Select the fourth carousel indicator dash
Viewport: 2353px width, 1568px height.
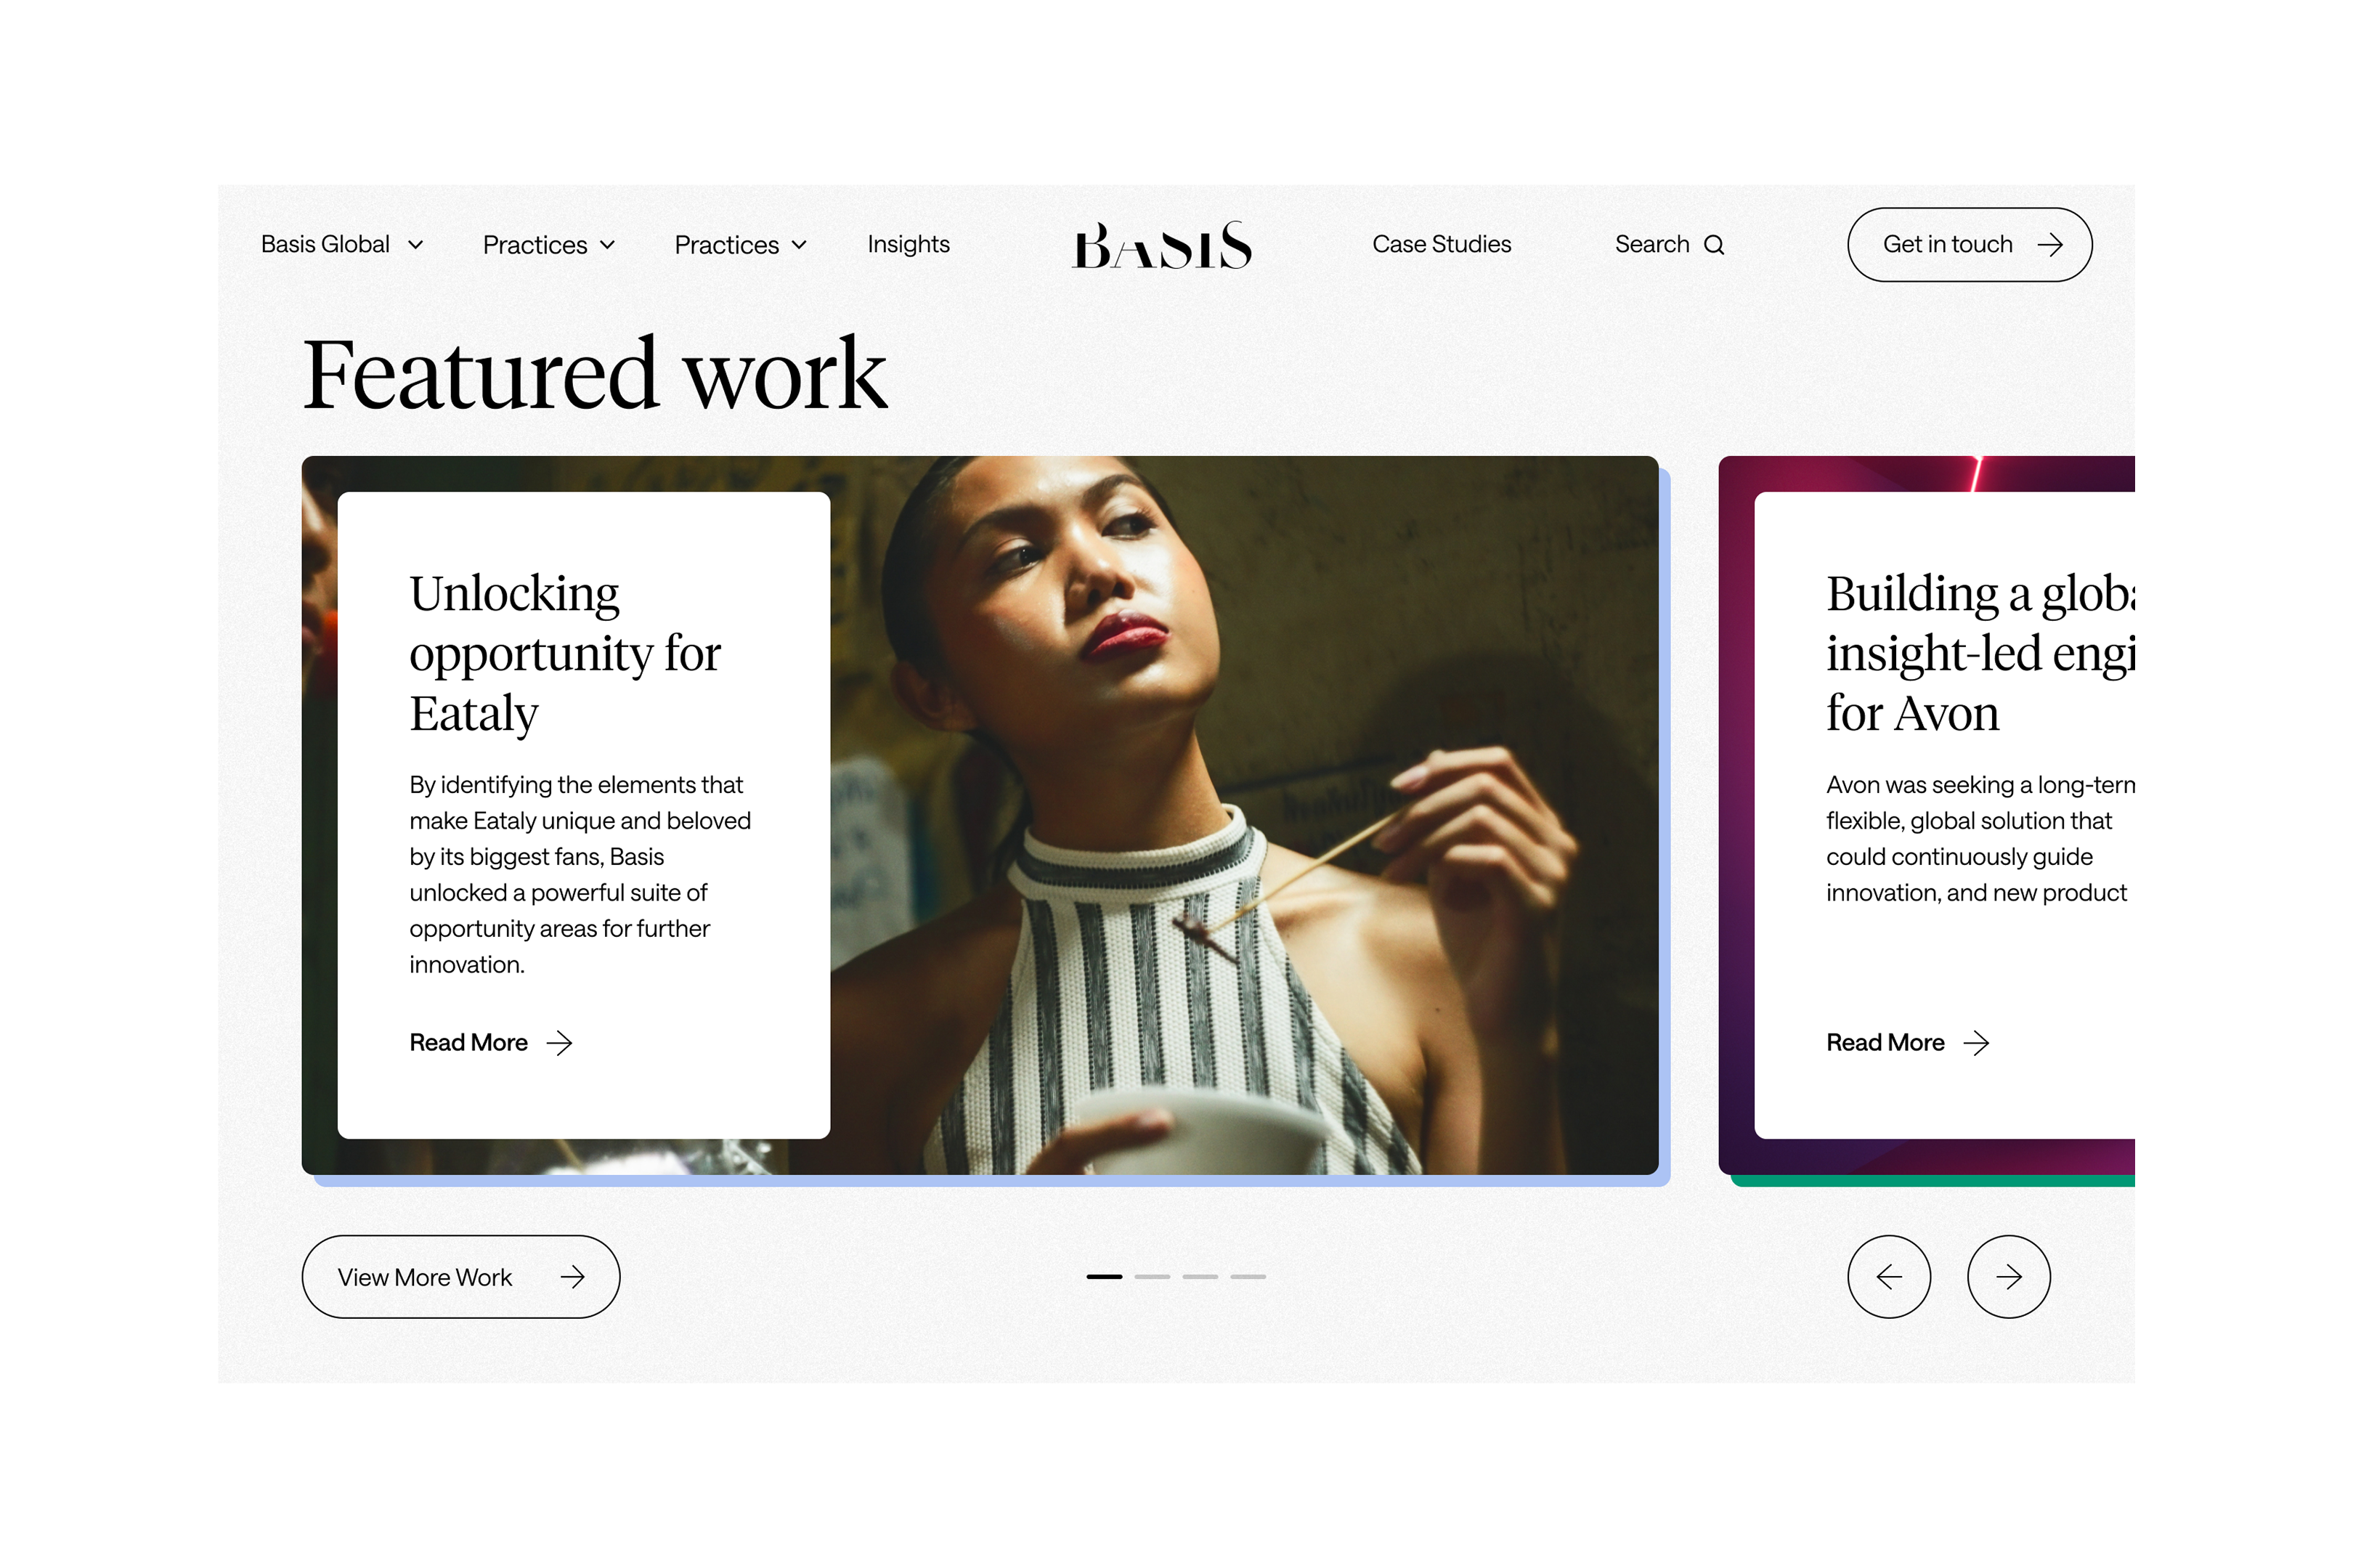(1248, 1277)
